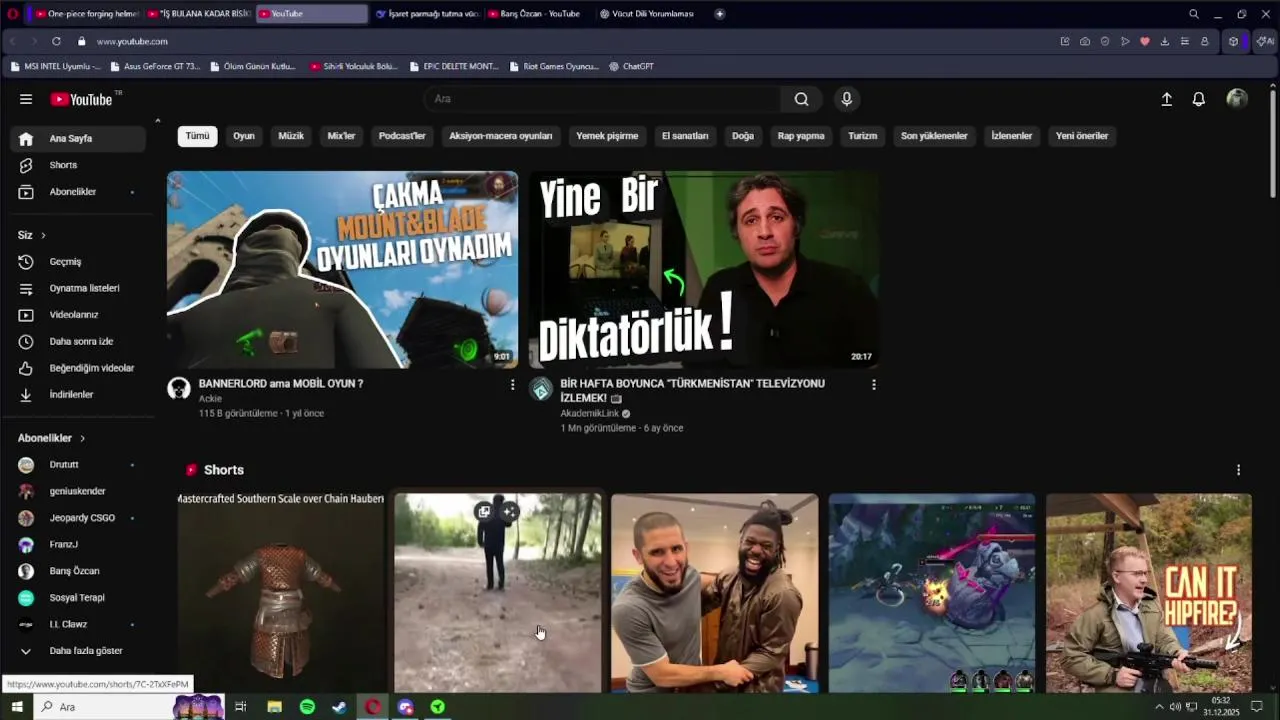The height and width of the screenshot is (720, 1280).
Task: Select the Mix'ler filter chip
Action: click(341, 136)
